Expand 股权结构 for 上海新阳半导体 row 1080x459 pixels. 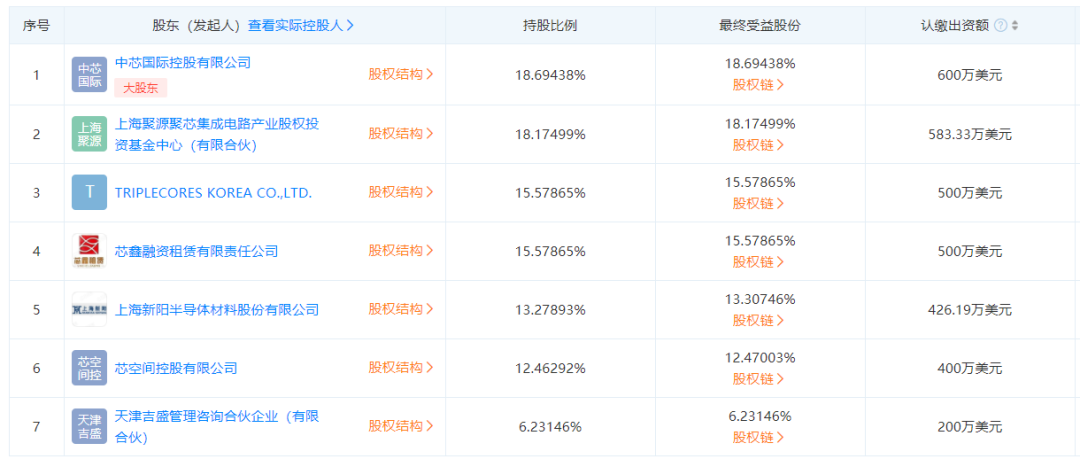(x=401, y=309)
